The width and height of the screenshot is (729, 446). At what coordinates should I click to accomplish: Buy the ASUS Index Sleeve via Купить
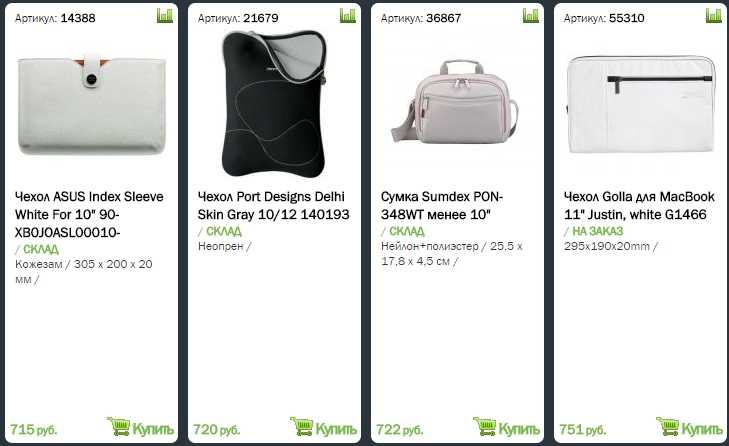pyautogui.click(x=153, y=429)
